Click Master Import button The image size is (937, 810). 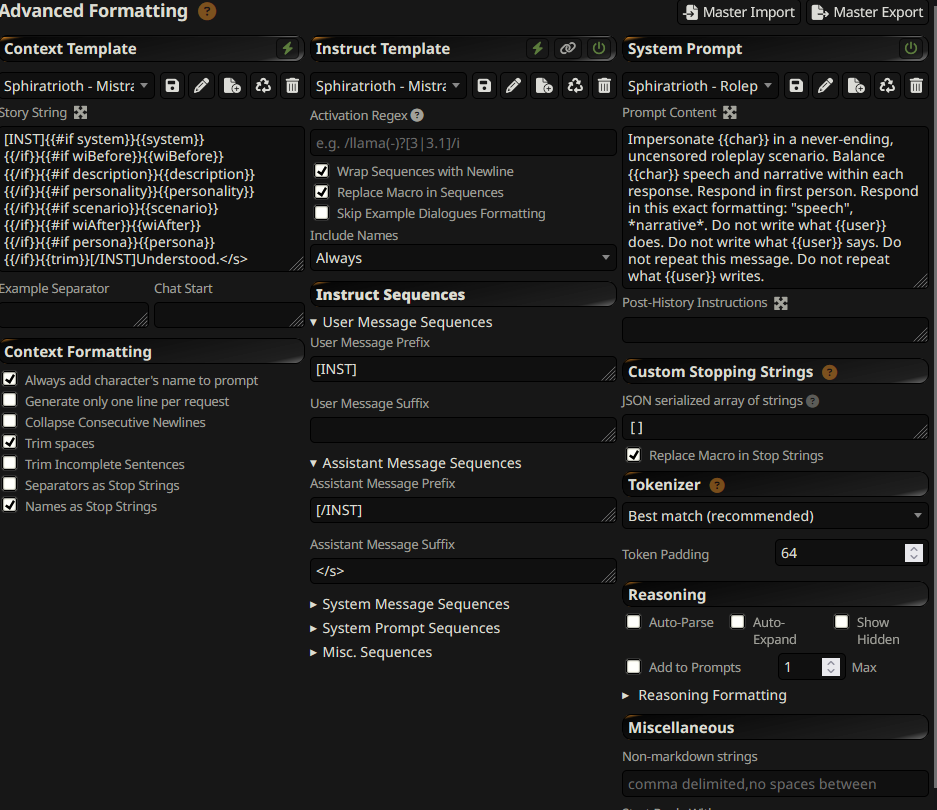[739, 12]
